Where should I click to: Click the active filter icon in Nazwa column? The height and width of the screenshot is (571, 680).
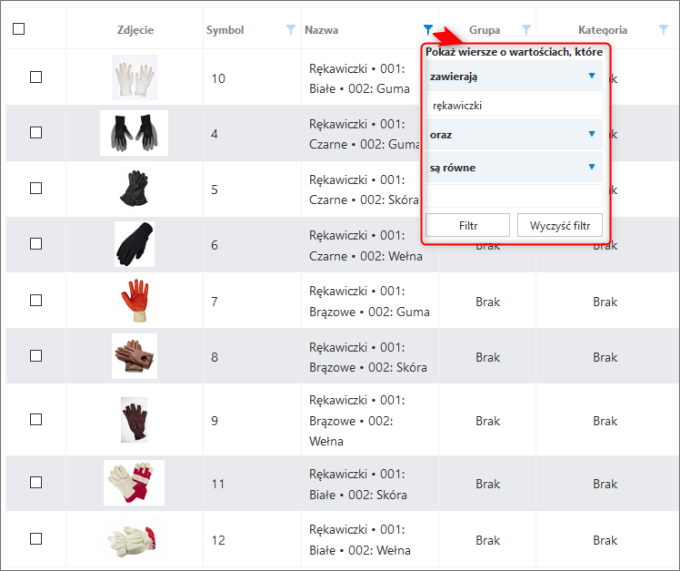(x=428, y=29)
